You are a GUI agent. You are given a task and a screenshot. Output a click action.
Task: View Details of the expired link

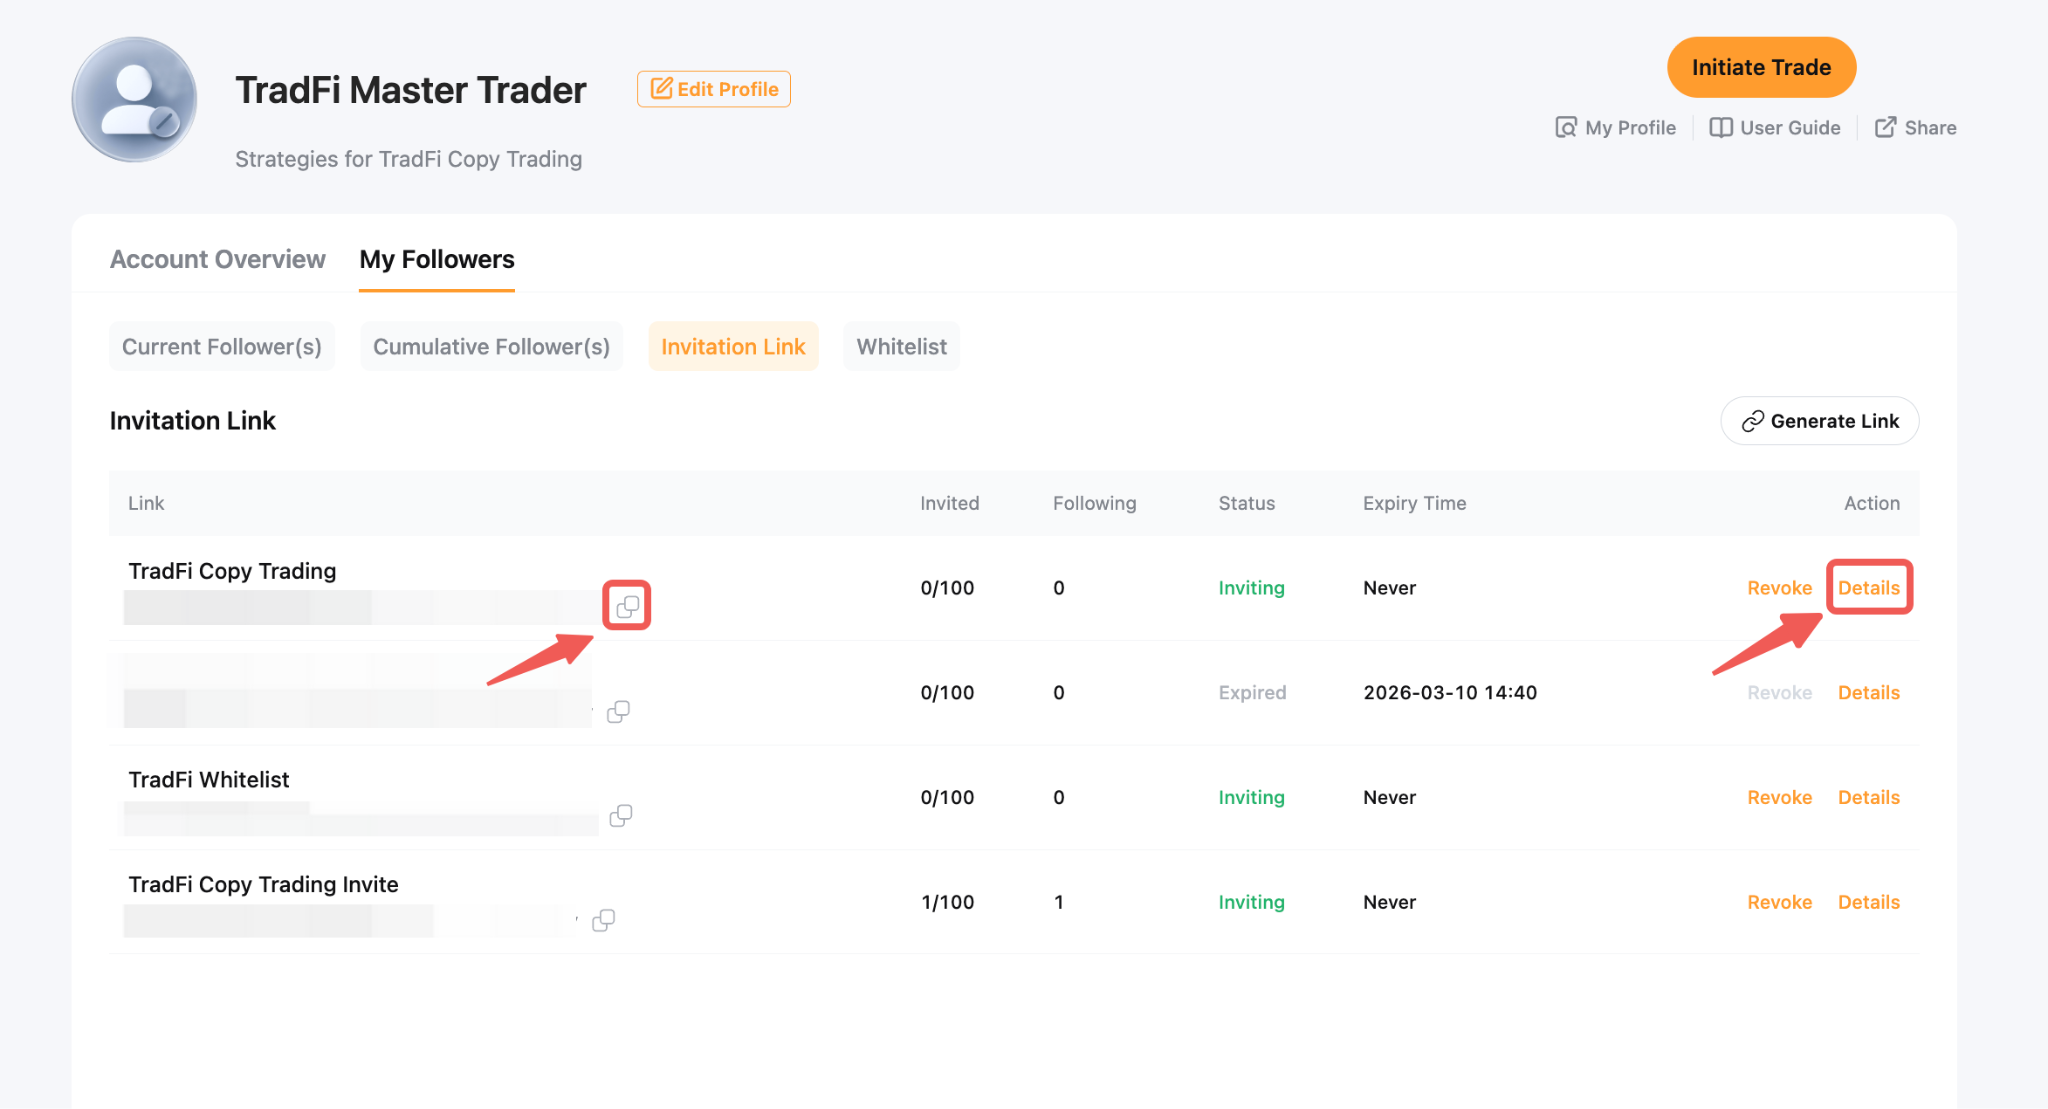click(x=1868, y=693)
